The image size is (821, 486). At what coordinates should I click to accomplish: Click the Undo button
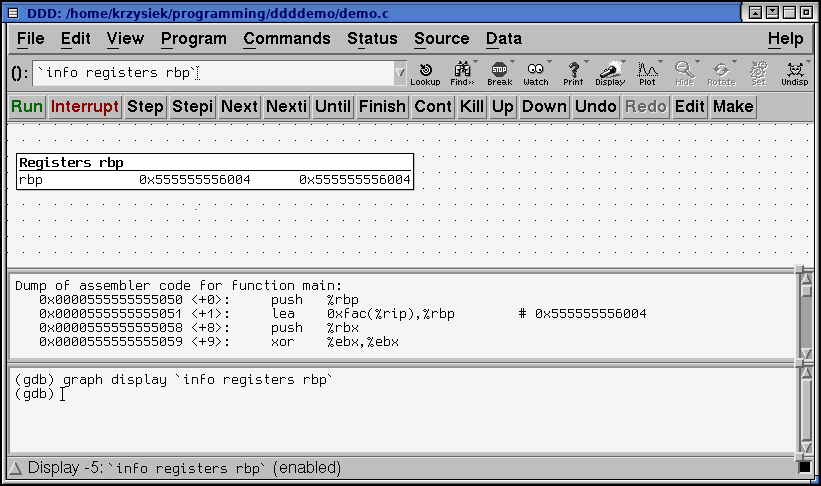[x=596, y=107]
